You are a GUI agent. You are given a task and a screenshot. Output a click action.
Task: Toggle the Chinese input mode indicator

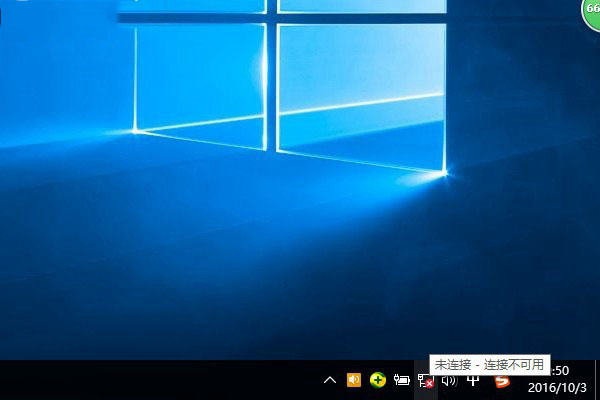tap(473, 380)
